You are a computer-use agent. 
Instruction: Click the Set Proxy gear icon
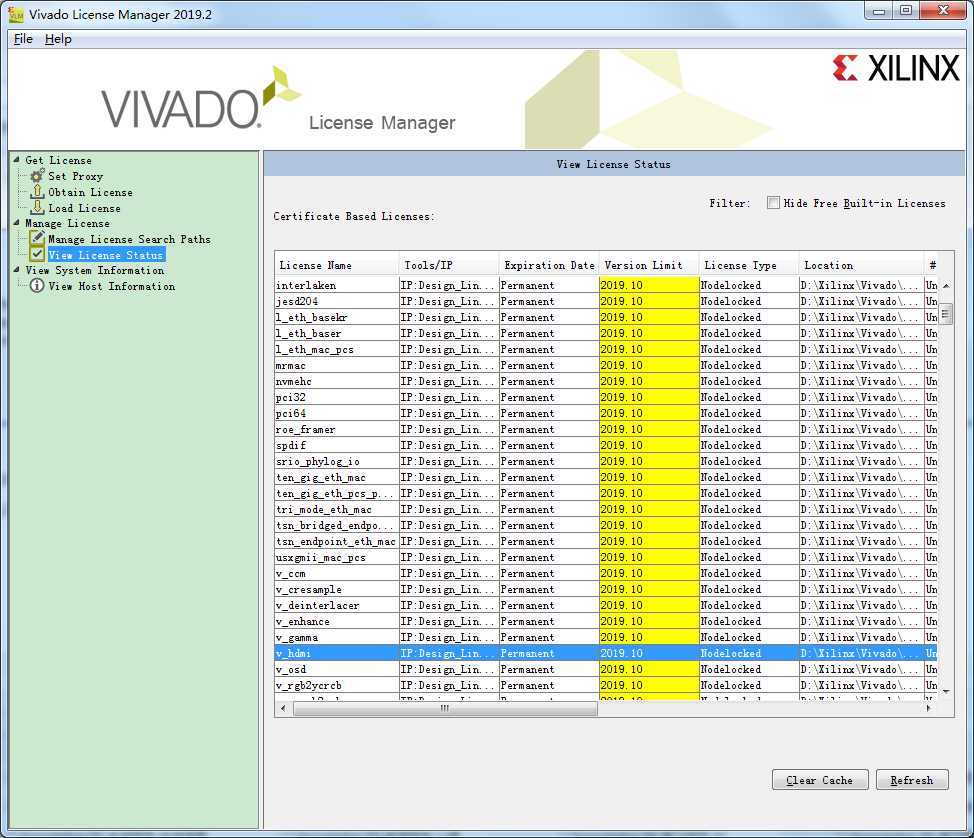(x=37, y=176)
